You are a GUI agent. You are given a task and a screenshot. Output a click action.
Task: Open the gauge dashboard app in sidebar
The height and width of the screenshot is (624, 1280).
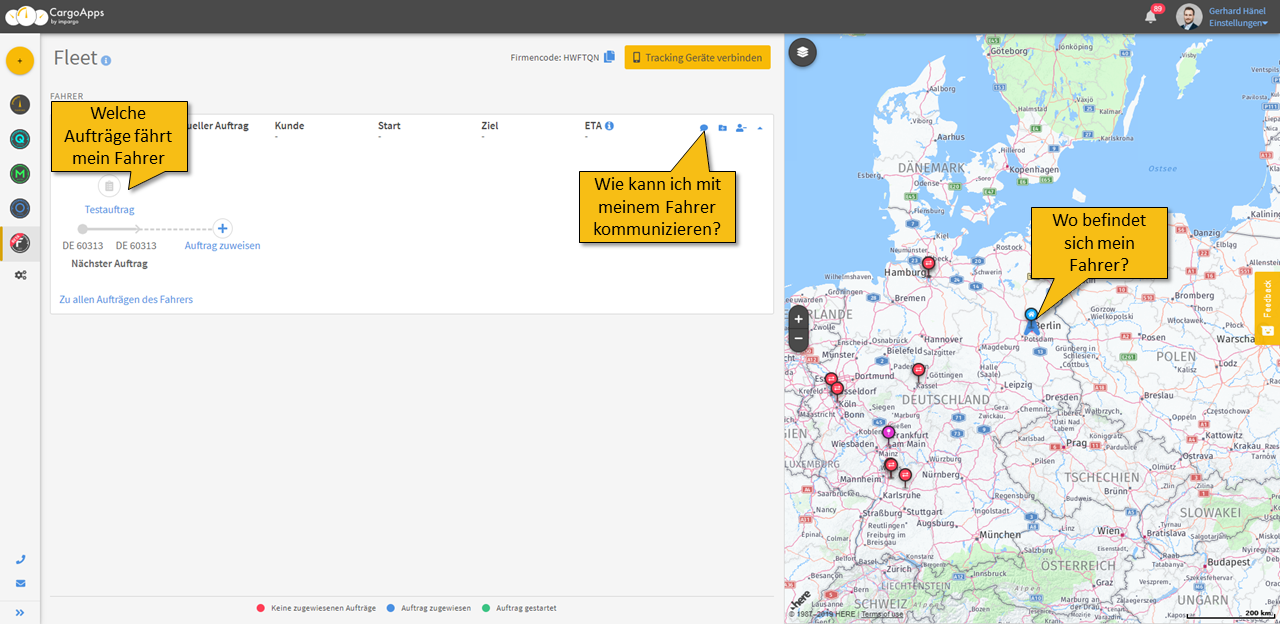coord(20,104)
